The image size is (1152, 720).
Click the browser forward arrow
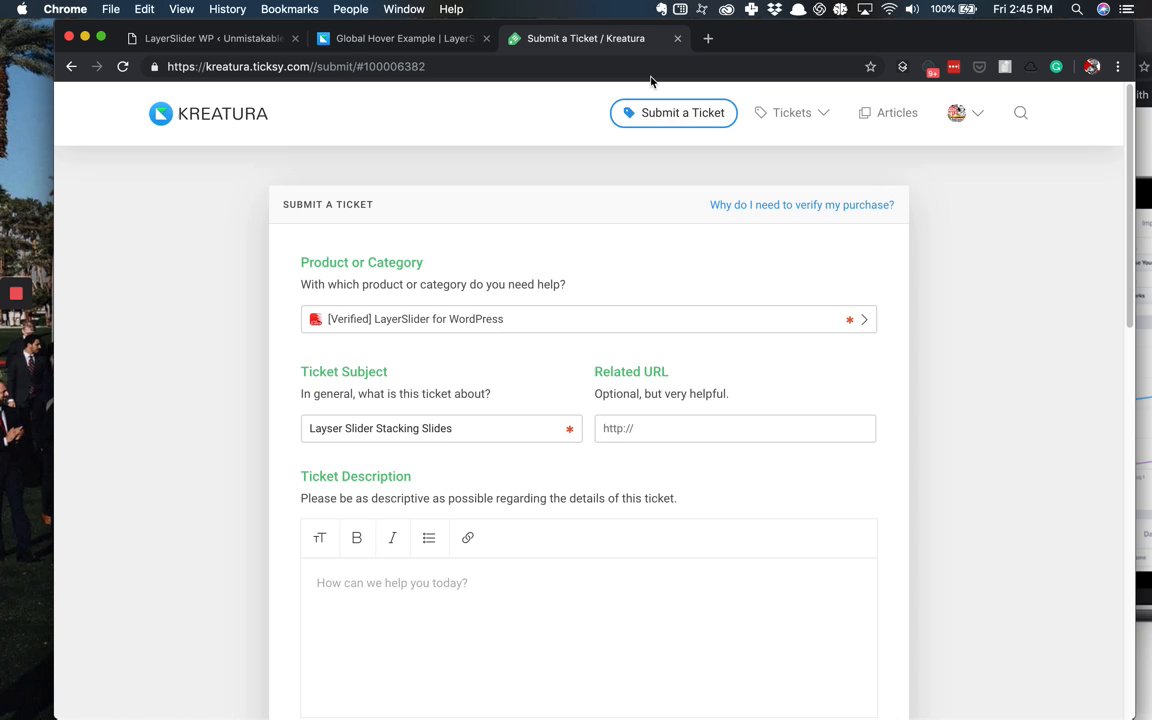(x=97, y=67)
